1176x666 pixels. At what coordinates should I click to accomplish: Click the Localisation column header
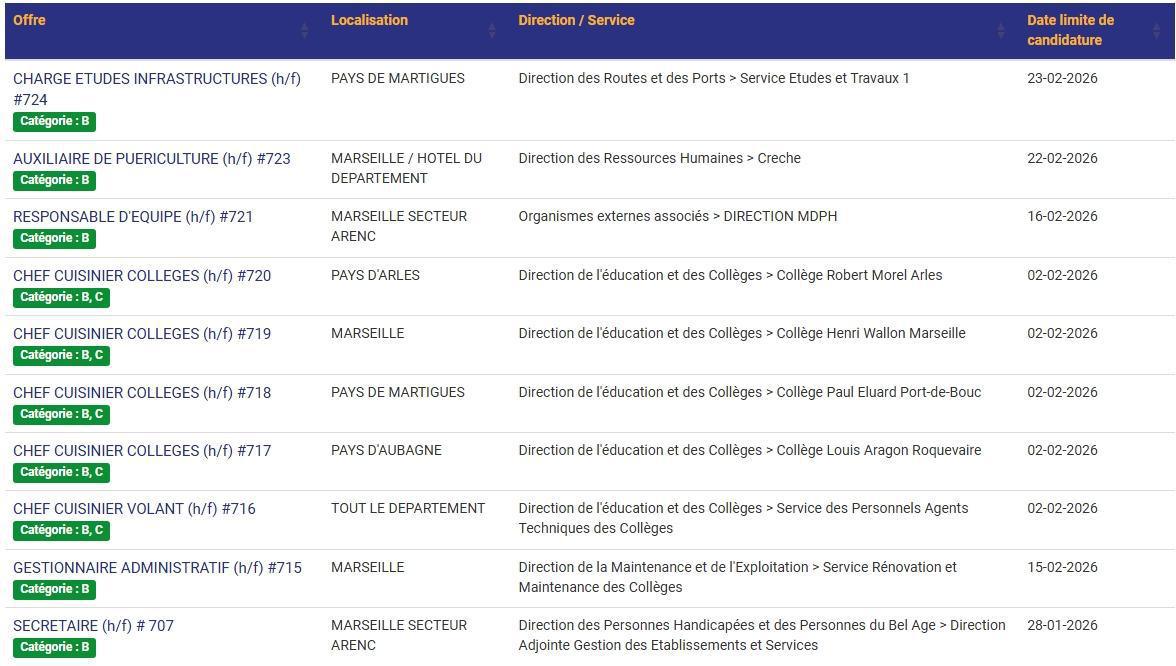tap(370, 20)
